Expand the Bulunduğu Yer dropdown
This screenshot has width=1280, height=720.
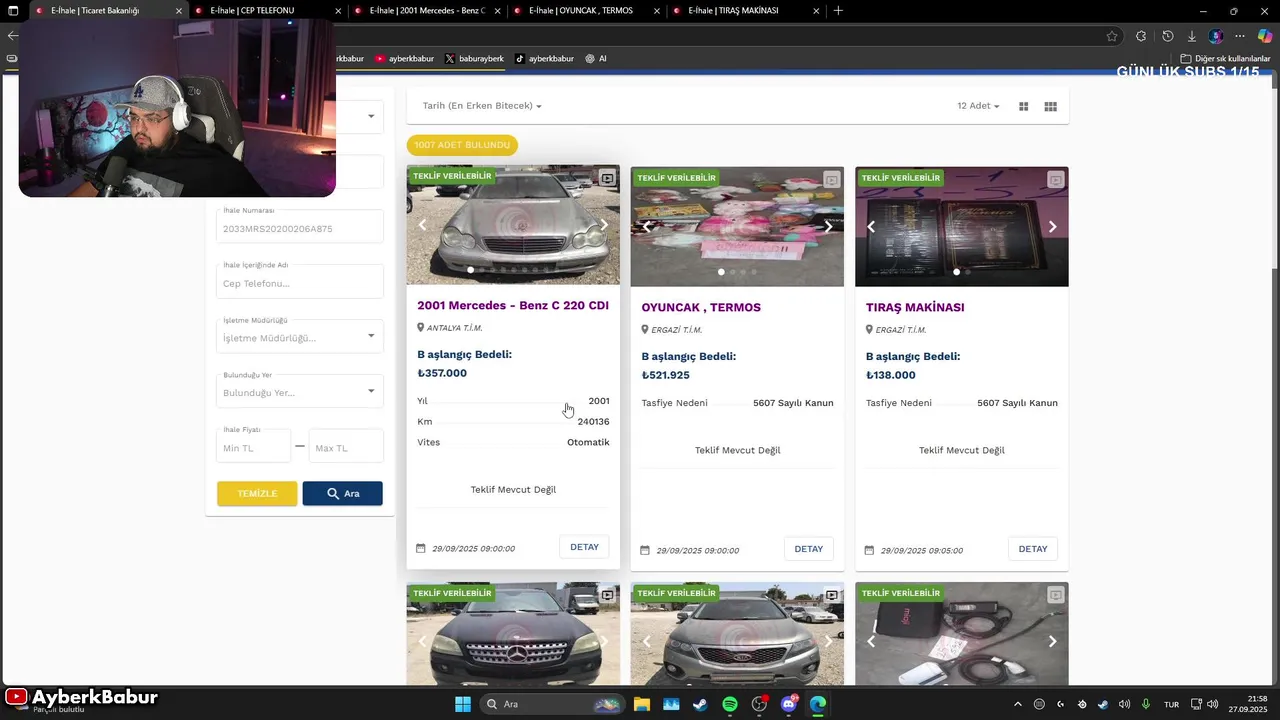coord(371,391)
